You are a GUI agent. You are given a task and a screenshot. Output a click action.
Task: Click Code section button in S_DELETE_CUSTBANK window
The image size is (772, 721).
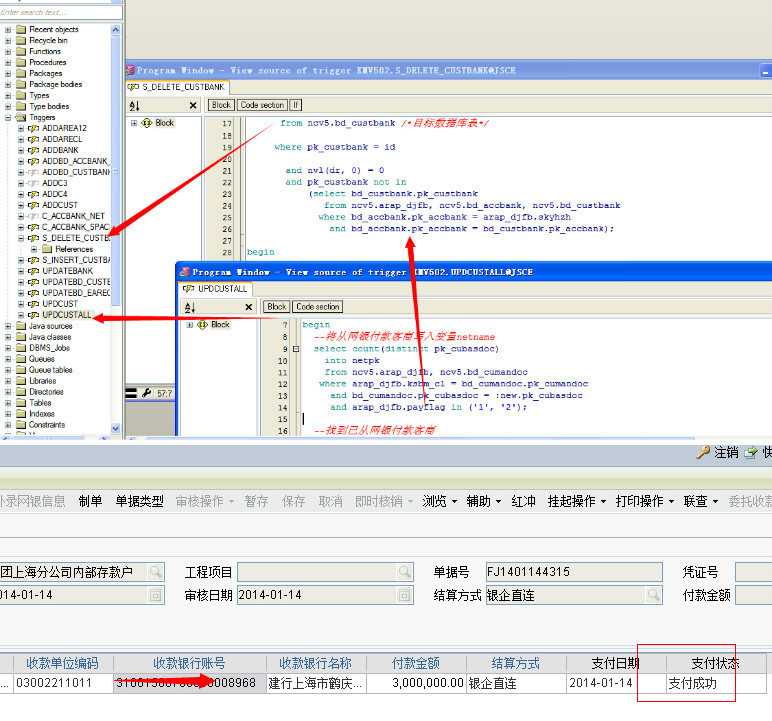click(x=262, y=105)
